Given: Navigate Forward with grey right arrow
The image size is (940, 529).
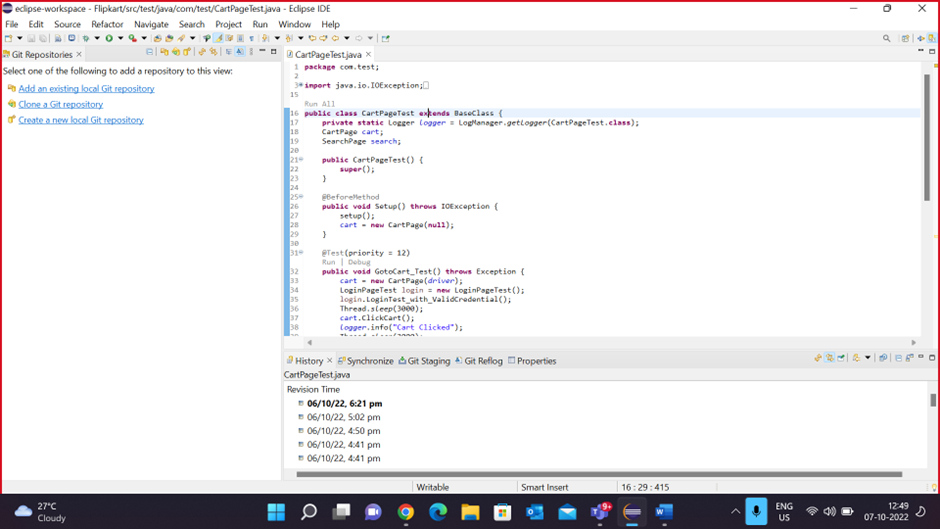Looking at the screenshot, I should [x=358, y=38].
